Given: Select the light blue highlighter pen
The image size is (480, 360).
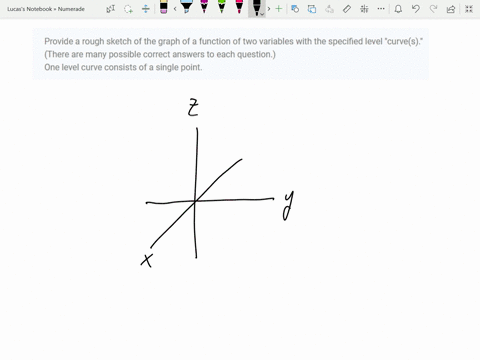Looking at the screenshot, I should 186,7.
